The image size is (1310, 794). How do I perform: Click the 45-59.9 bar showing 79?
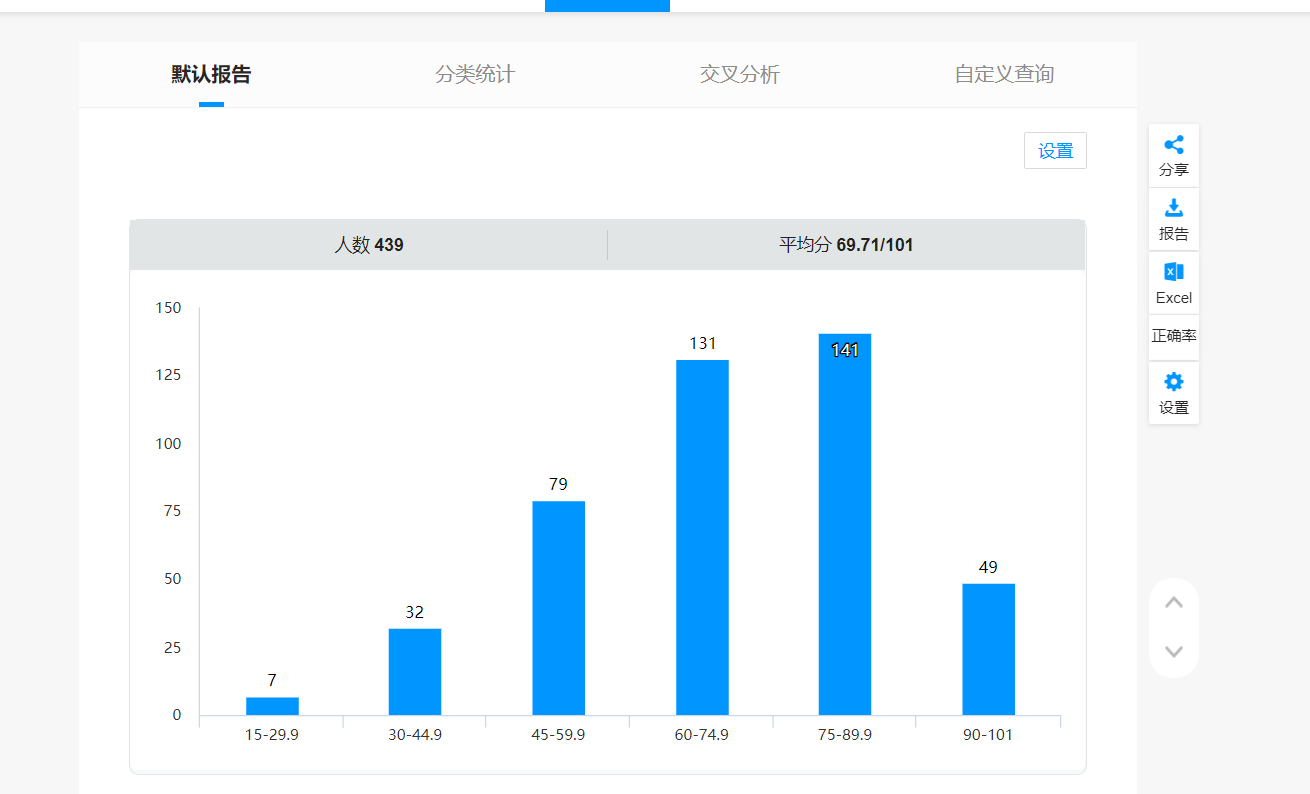(x=558, y=608)
